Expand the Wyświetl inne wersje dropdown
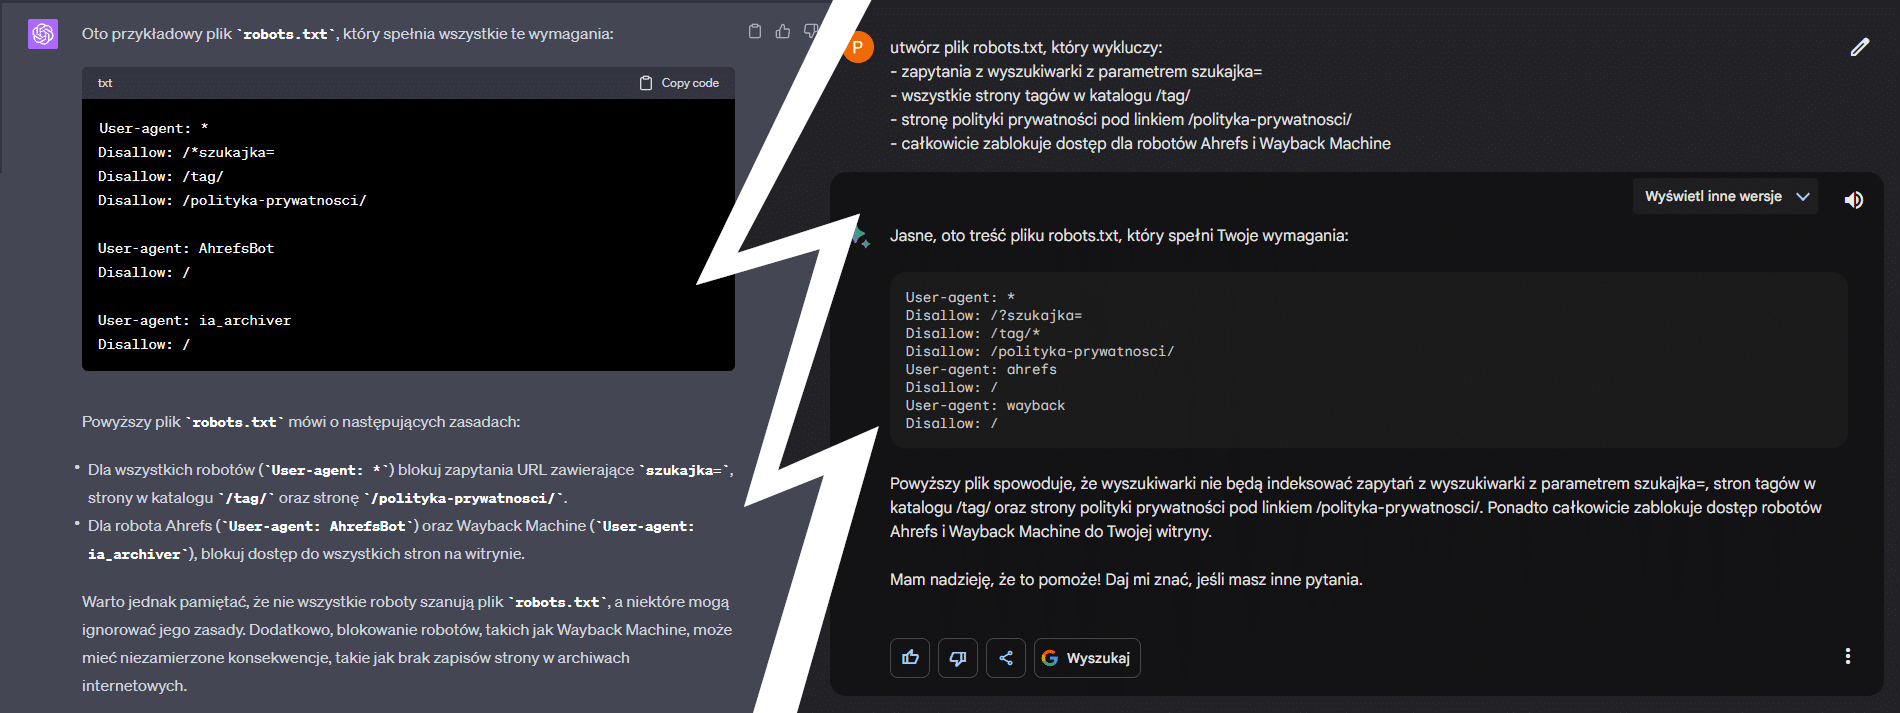 pos(1725,197)
